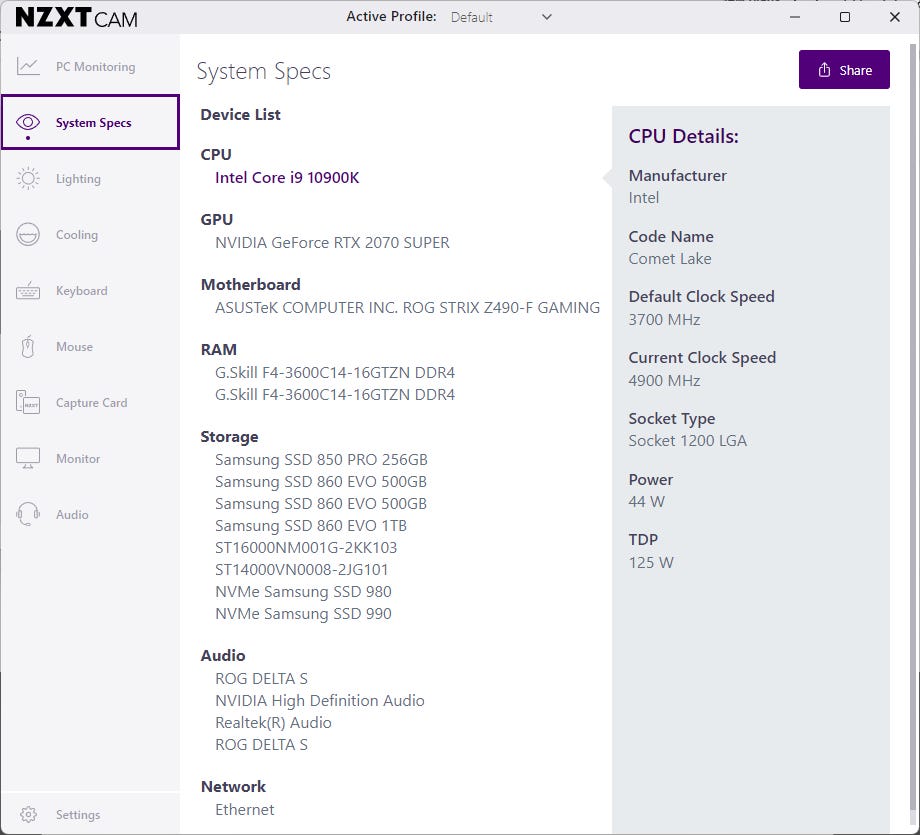Open the Capture Card section
This screenshot has height=835, width=920.
click(91, 403)
